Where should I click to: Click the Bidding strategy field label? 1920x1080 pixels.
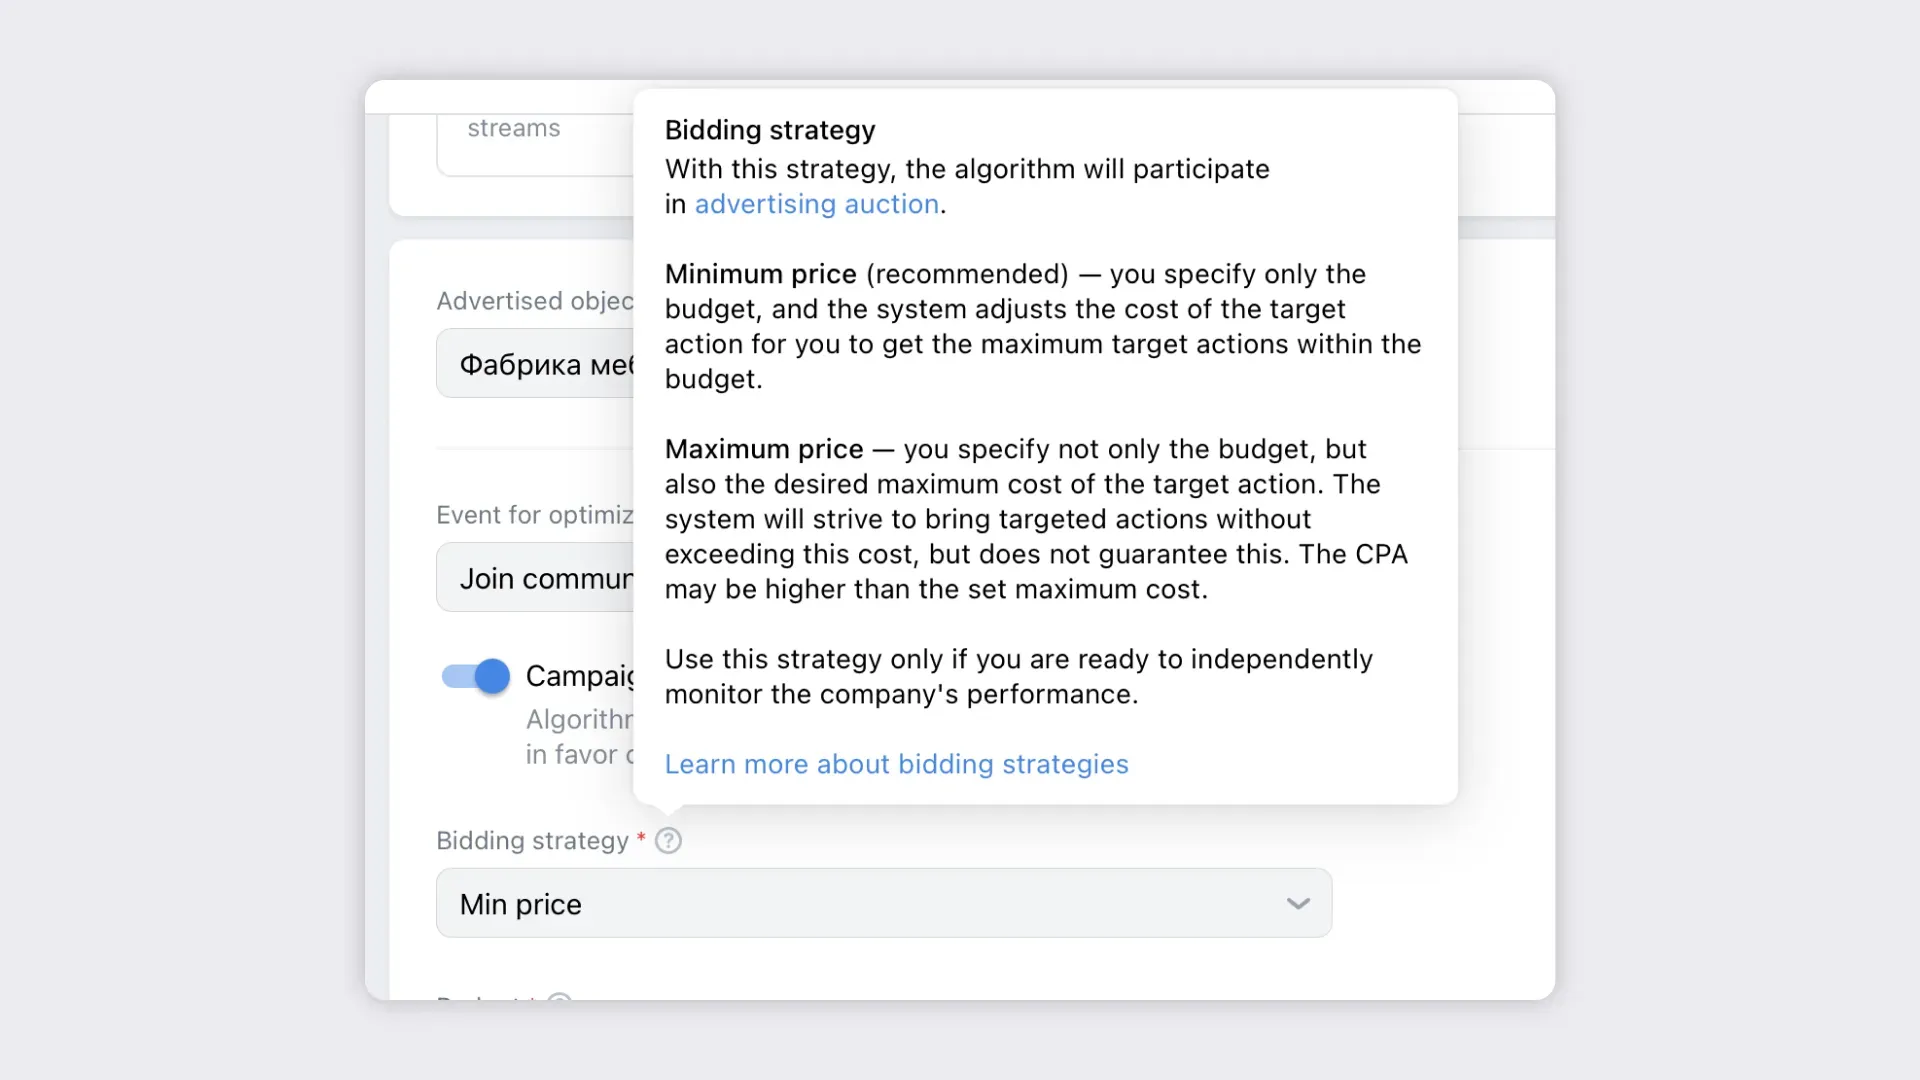(532, 841)
